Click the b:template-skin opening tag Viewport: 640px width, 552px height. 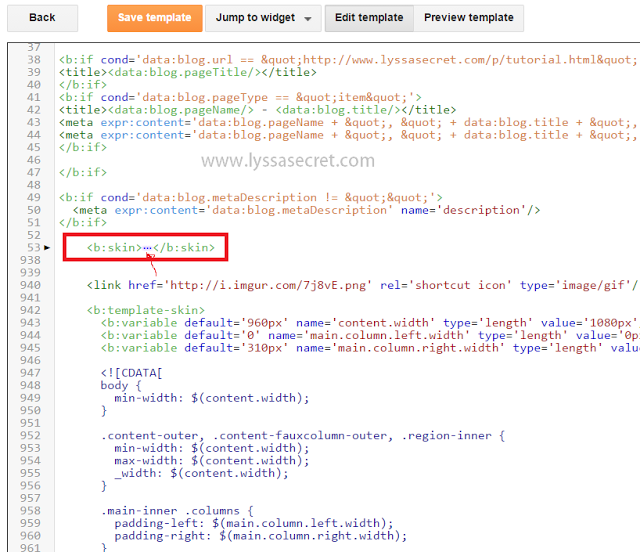[146, 310]
